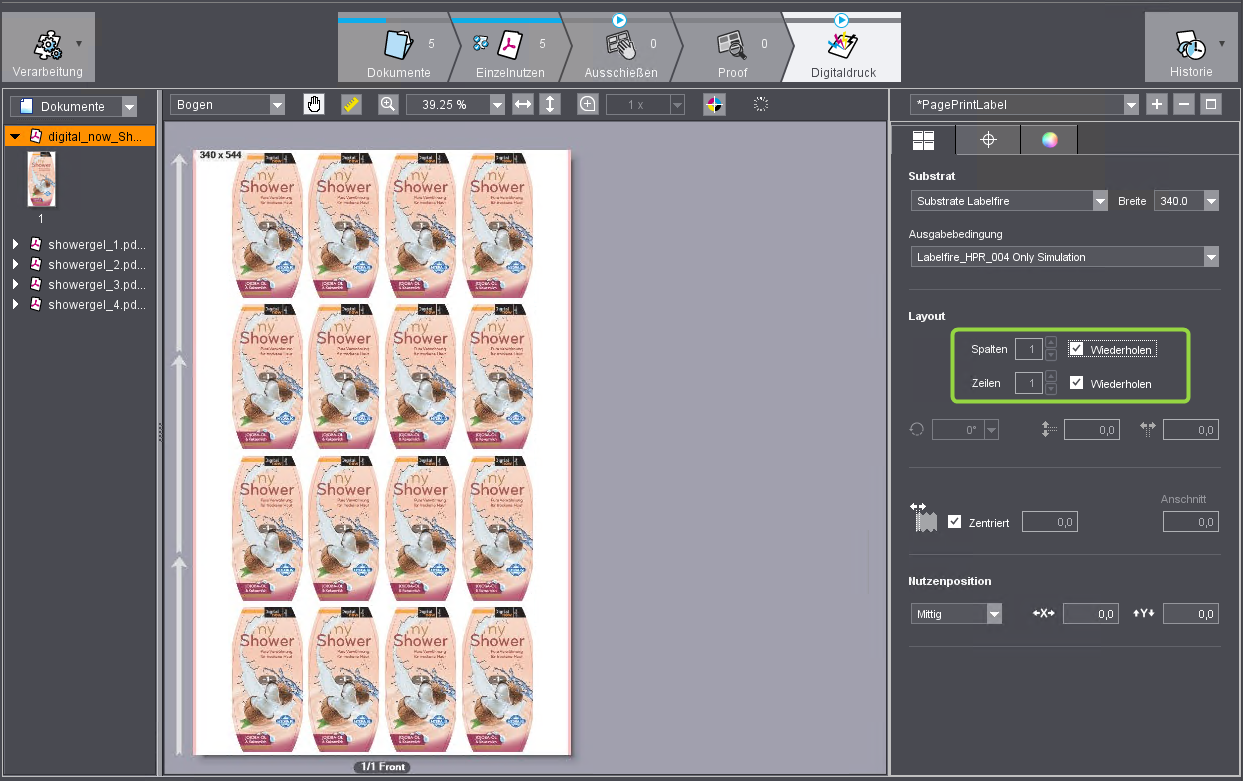Open the Bogen view dropdown
1243x781 pixels.
coord(277,103)
